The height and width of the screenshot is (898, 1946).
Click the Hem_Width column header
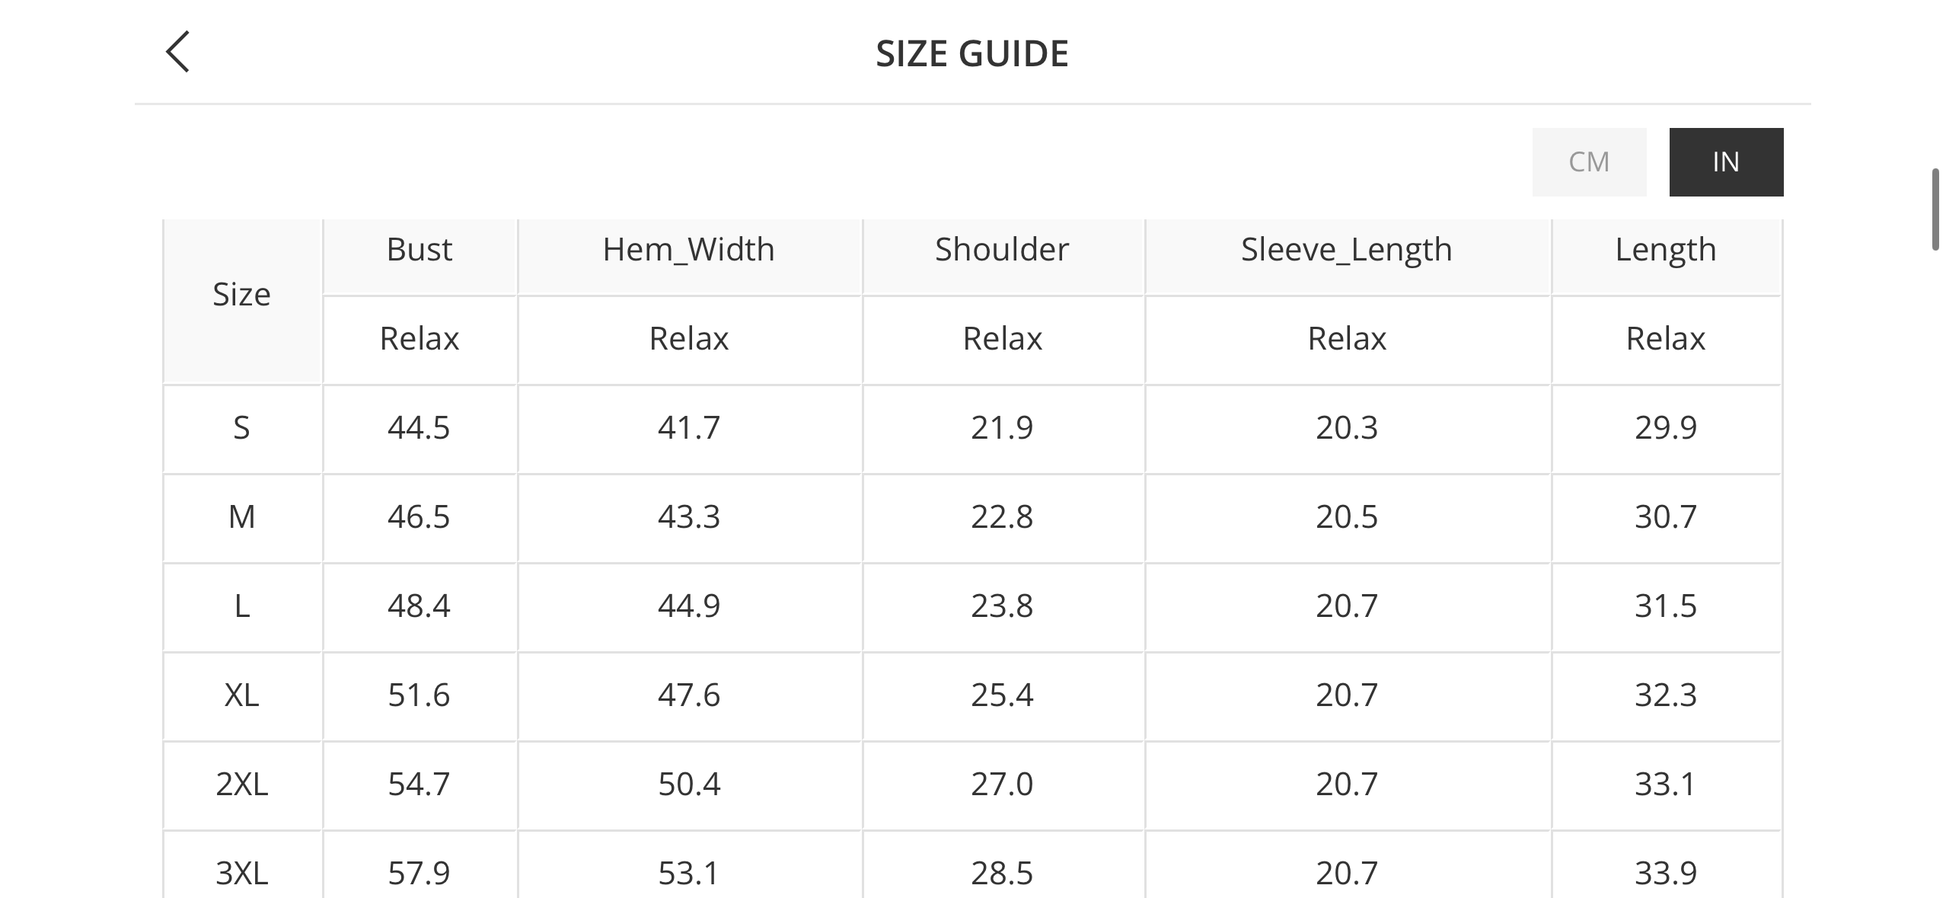coord(688,249)
